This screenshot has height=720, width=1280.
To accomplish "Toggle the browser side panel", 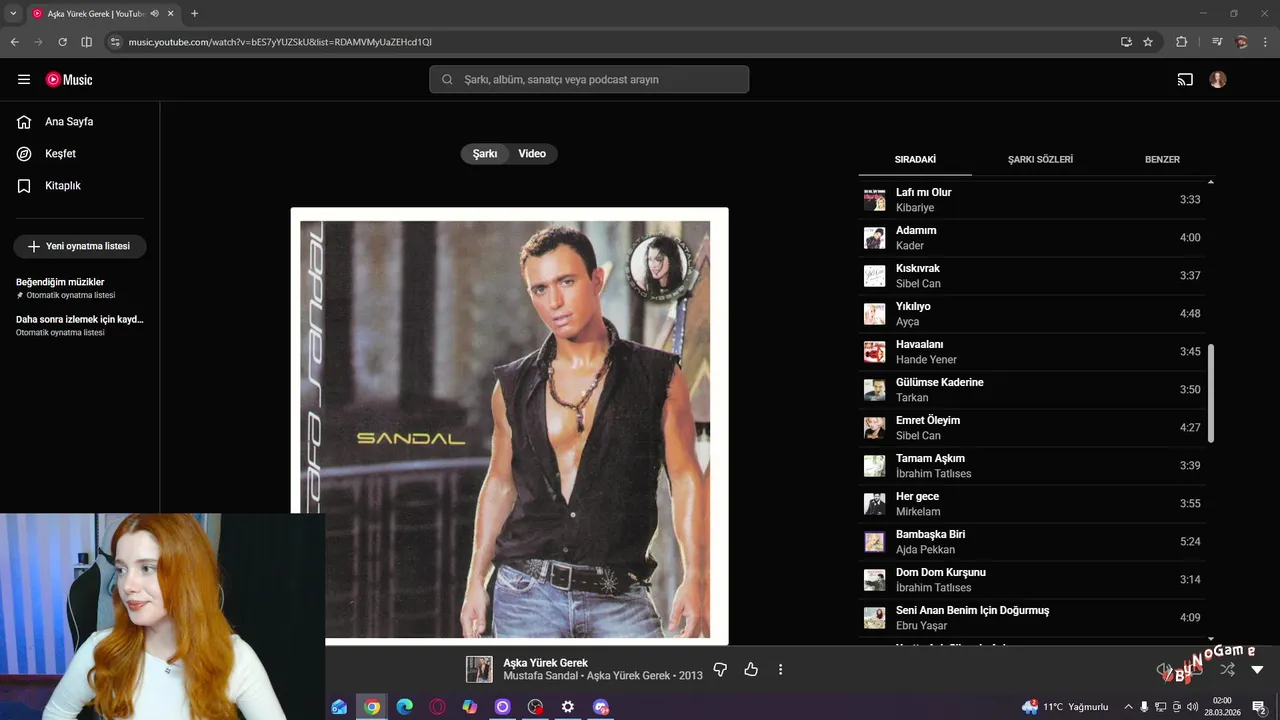I will [x=87, y=42].
